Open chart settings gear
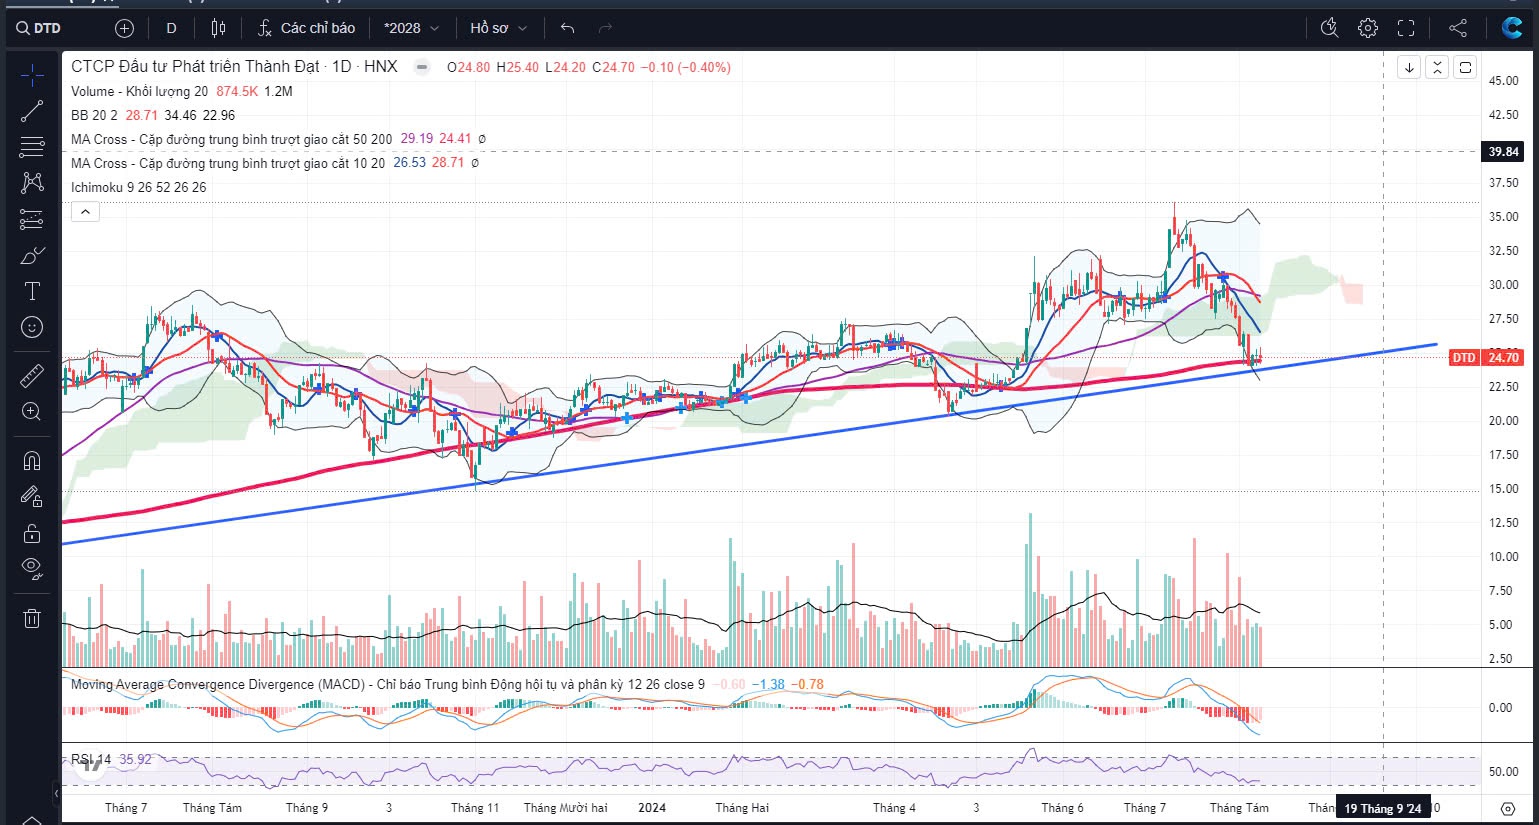The width and height of the screenshot is (1539, 825). click(x=1367, y=28)
